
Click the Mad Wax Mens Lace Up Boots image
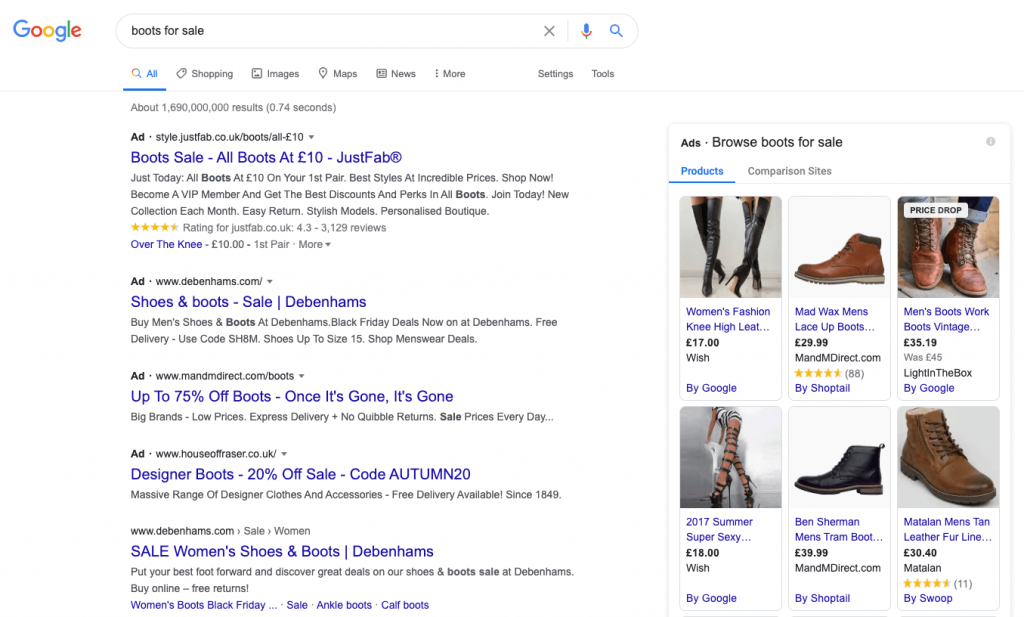(x=839, y=247)
